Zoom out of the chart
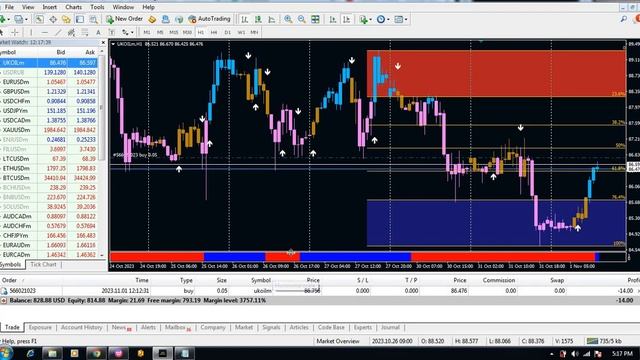640x360 pixels. click(302, 19)
